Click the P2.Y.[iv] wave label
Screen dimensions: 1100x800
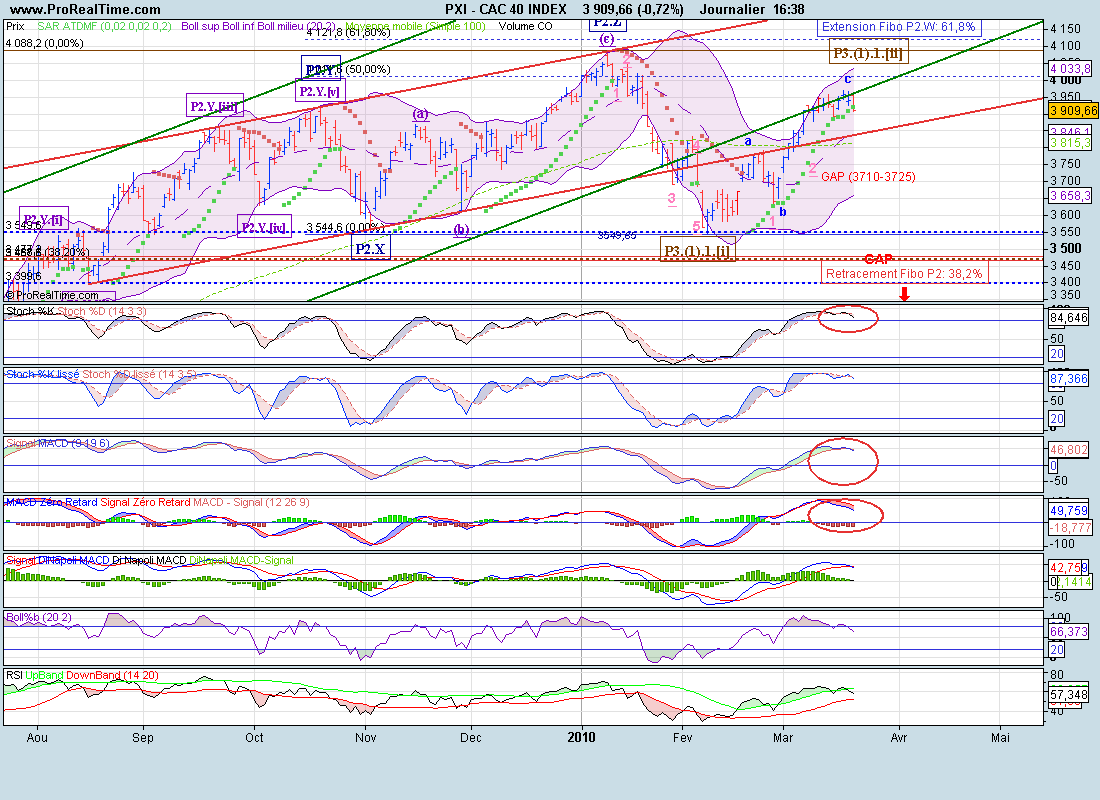(264, 227)
